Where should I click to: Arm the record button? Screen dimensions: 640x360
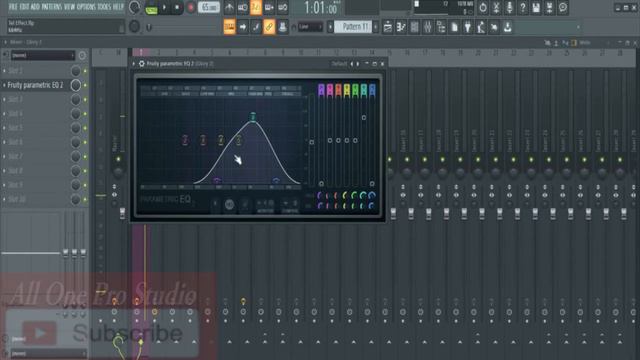point(191,7)
